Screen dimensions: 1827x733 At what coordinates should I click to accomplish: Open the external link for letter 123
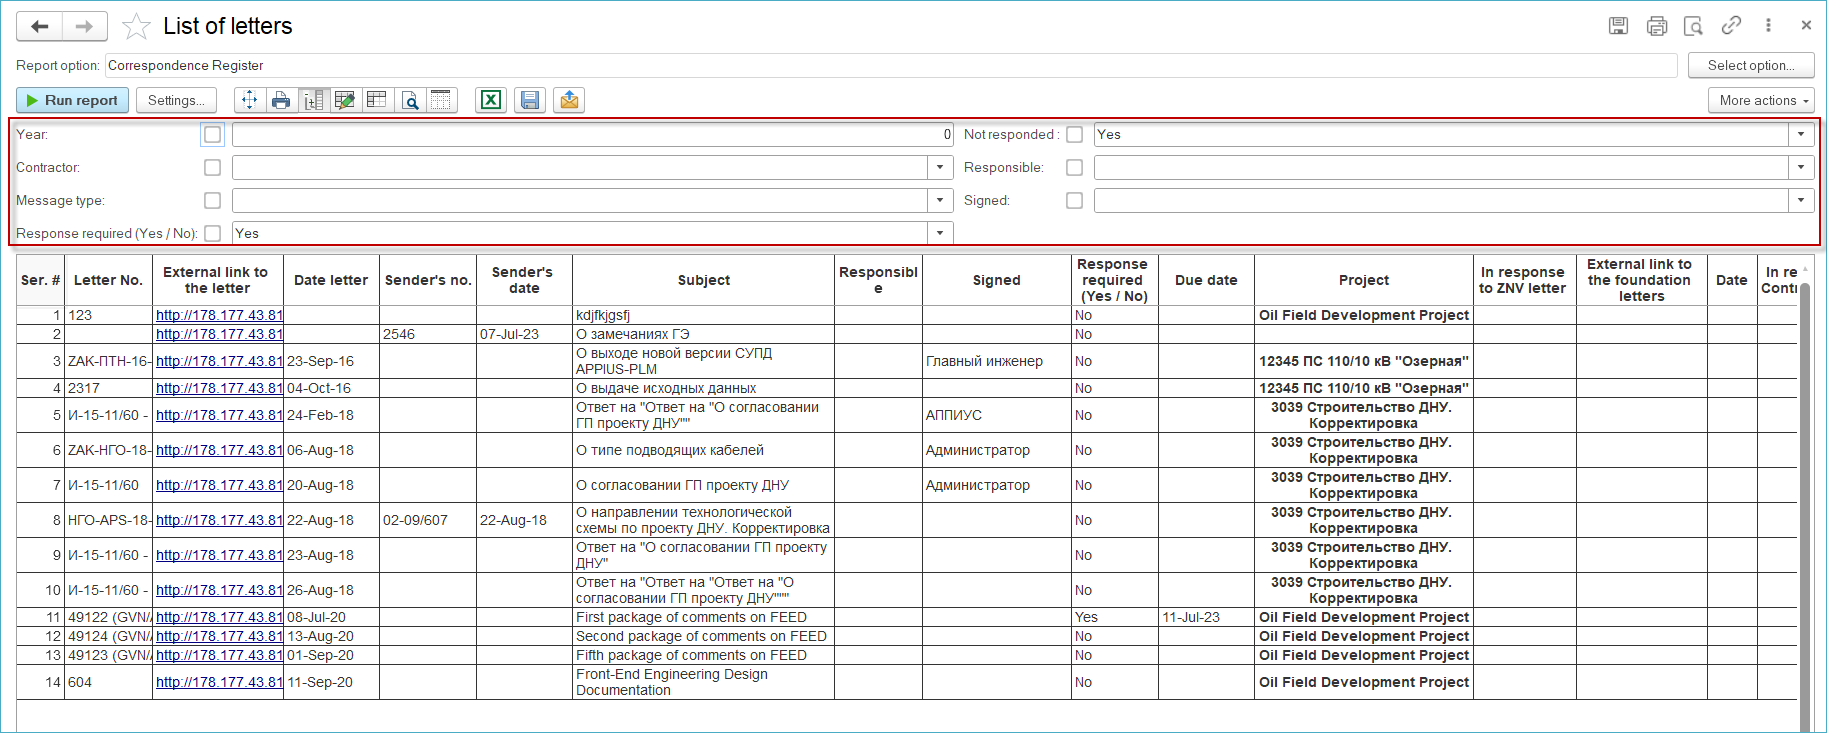pos(219,315)
